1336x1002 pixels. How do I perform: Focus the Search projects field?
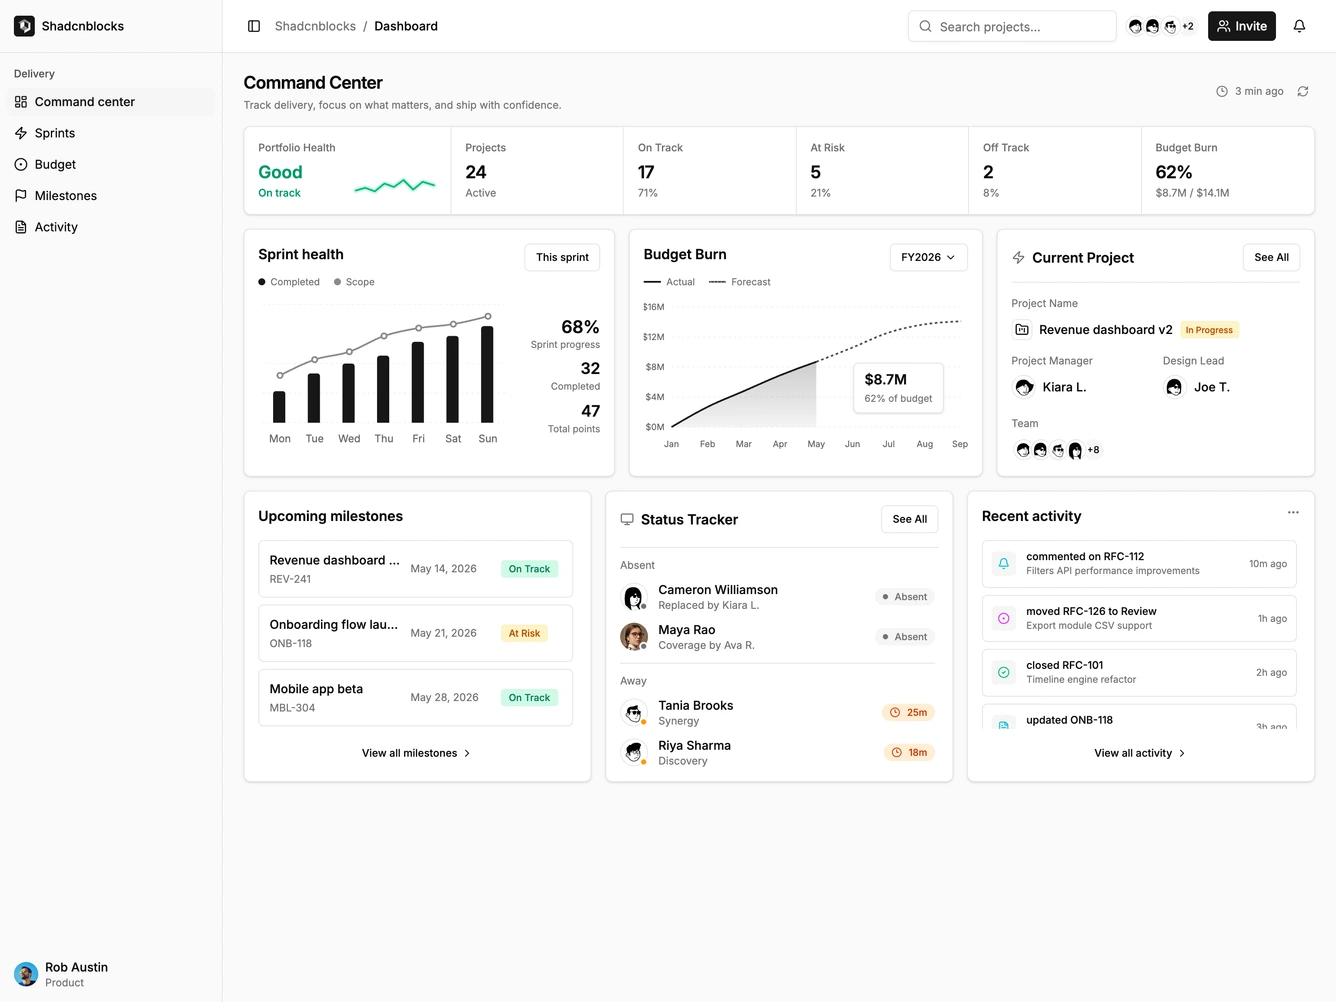1012,26
